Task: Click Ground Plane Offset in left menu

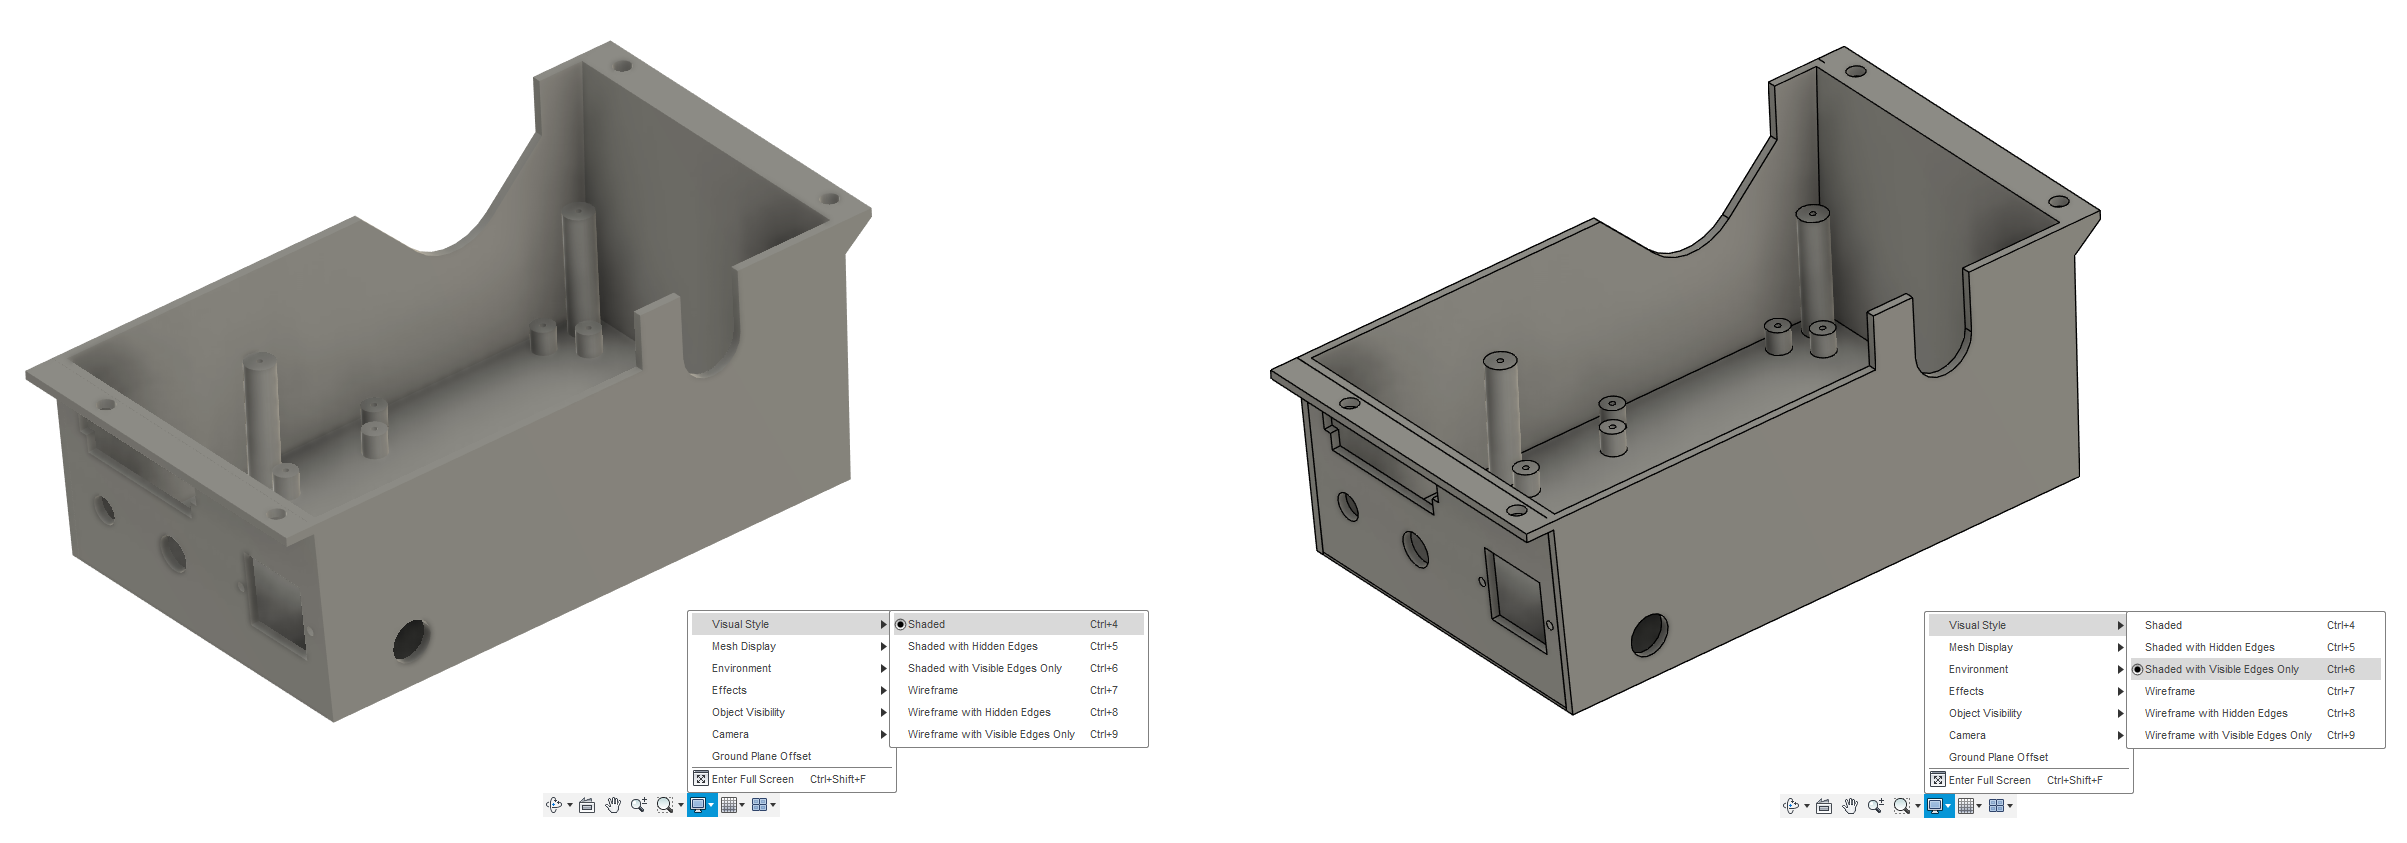Action: tap(761, 756)
